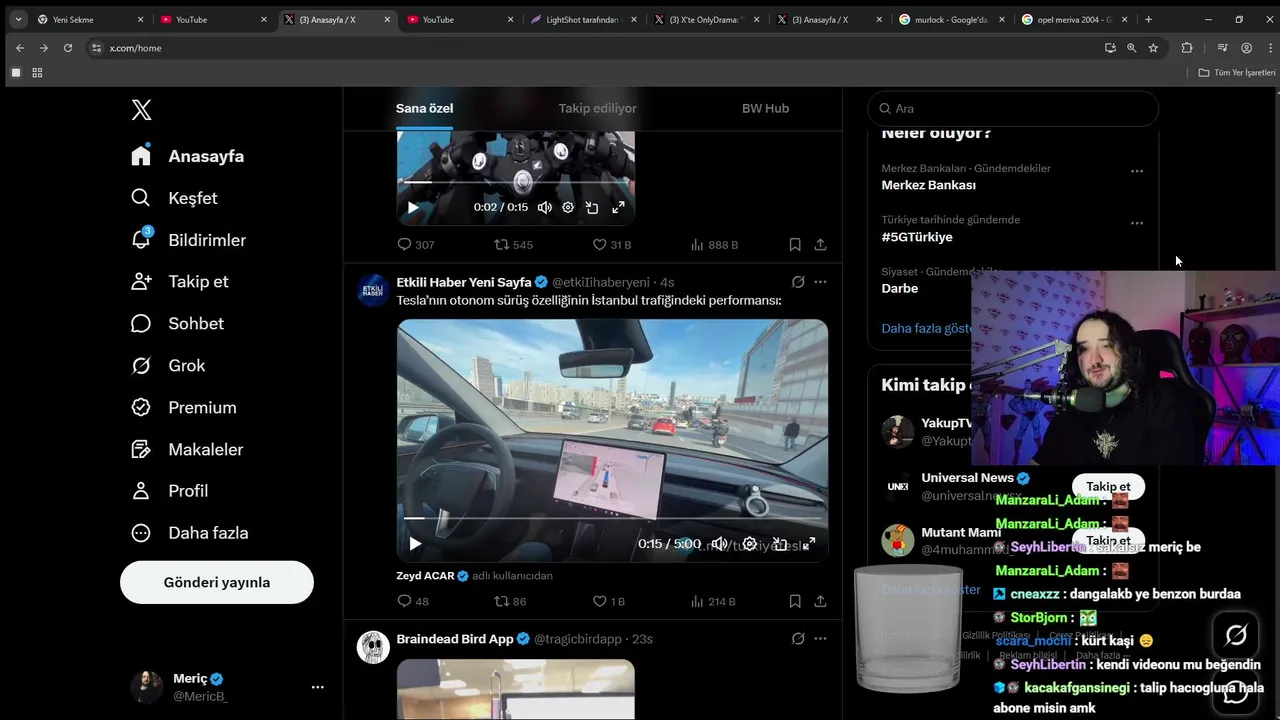Open Keşfet explore page

(x=174, y=198)
